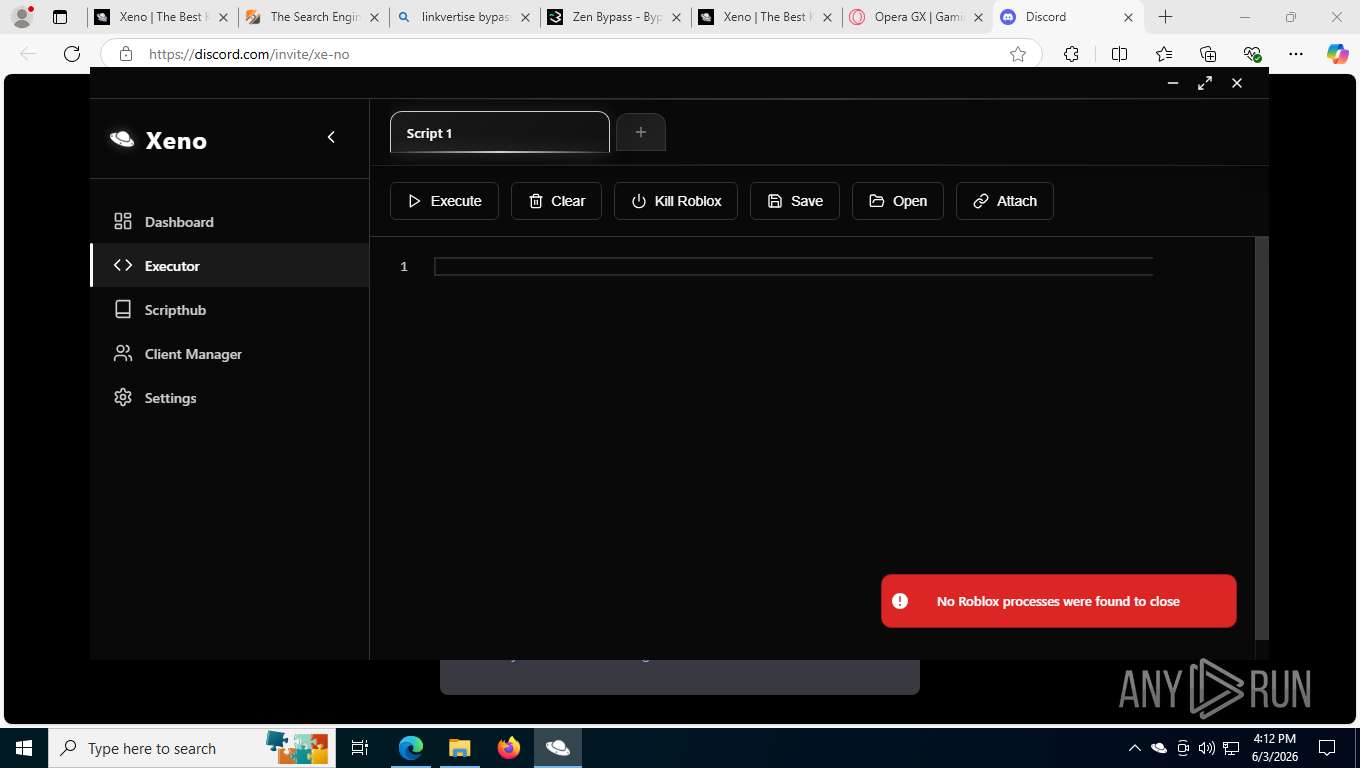This screenshot has height=768, width=1360.
Task: Minimize the Xeno window
Action: 1173,83
